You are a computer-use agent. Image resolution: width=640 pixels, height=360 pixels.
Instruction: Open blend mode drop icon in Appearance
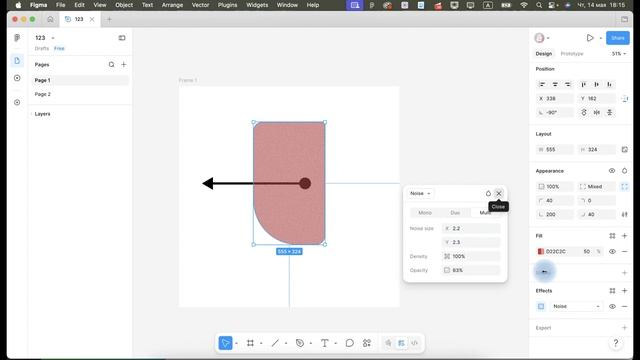pyautogui.click(x=624, y=171)
